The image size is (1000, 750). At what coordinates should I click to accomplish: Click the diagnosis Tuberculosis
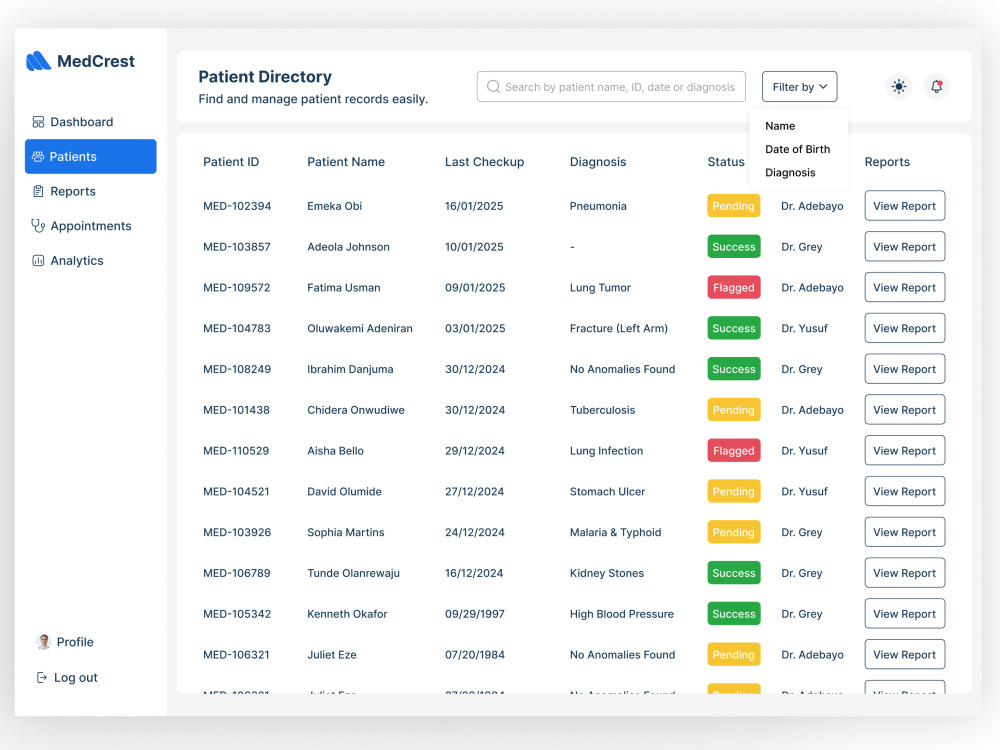[x=602, y=410]
